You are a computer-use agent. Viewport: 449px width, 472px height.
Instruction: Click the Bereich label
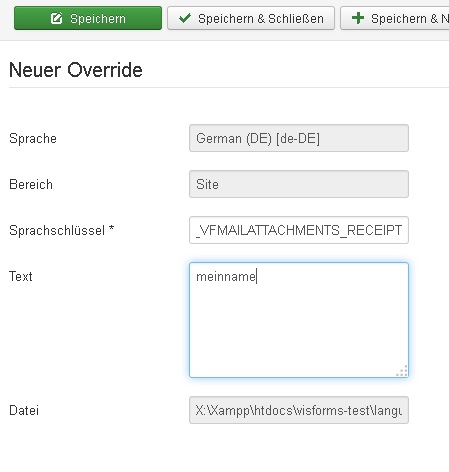click(x=31, y=184)
